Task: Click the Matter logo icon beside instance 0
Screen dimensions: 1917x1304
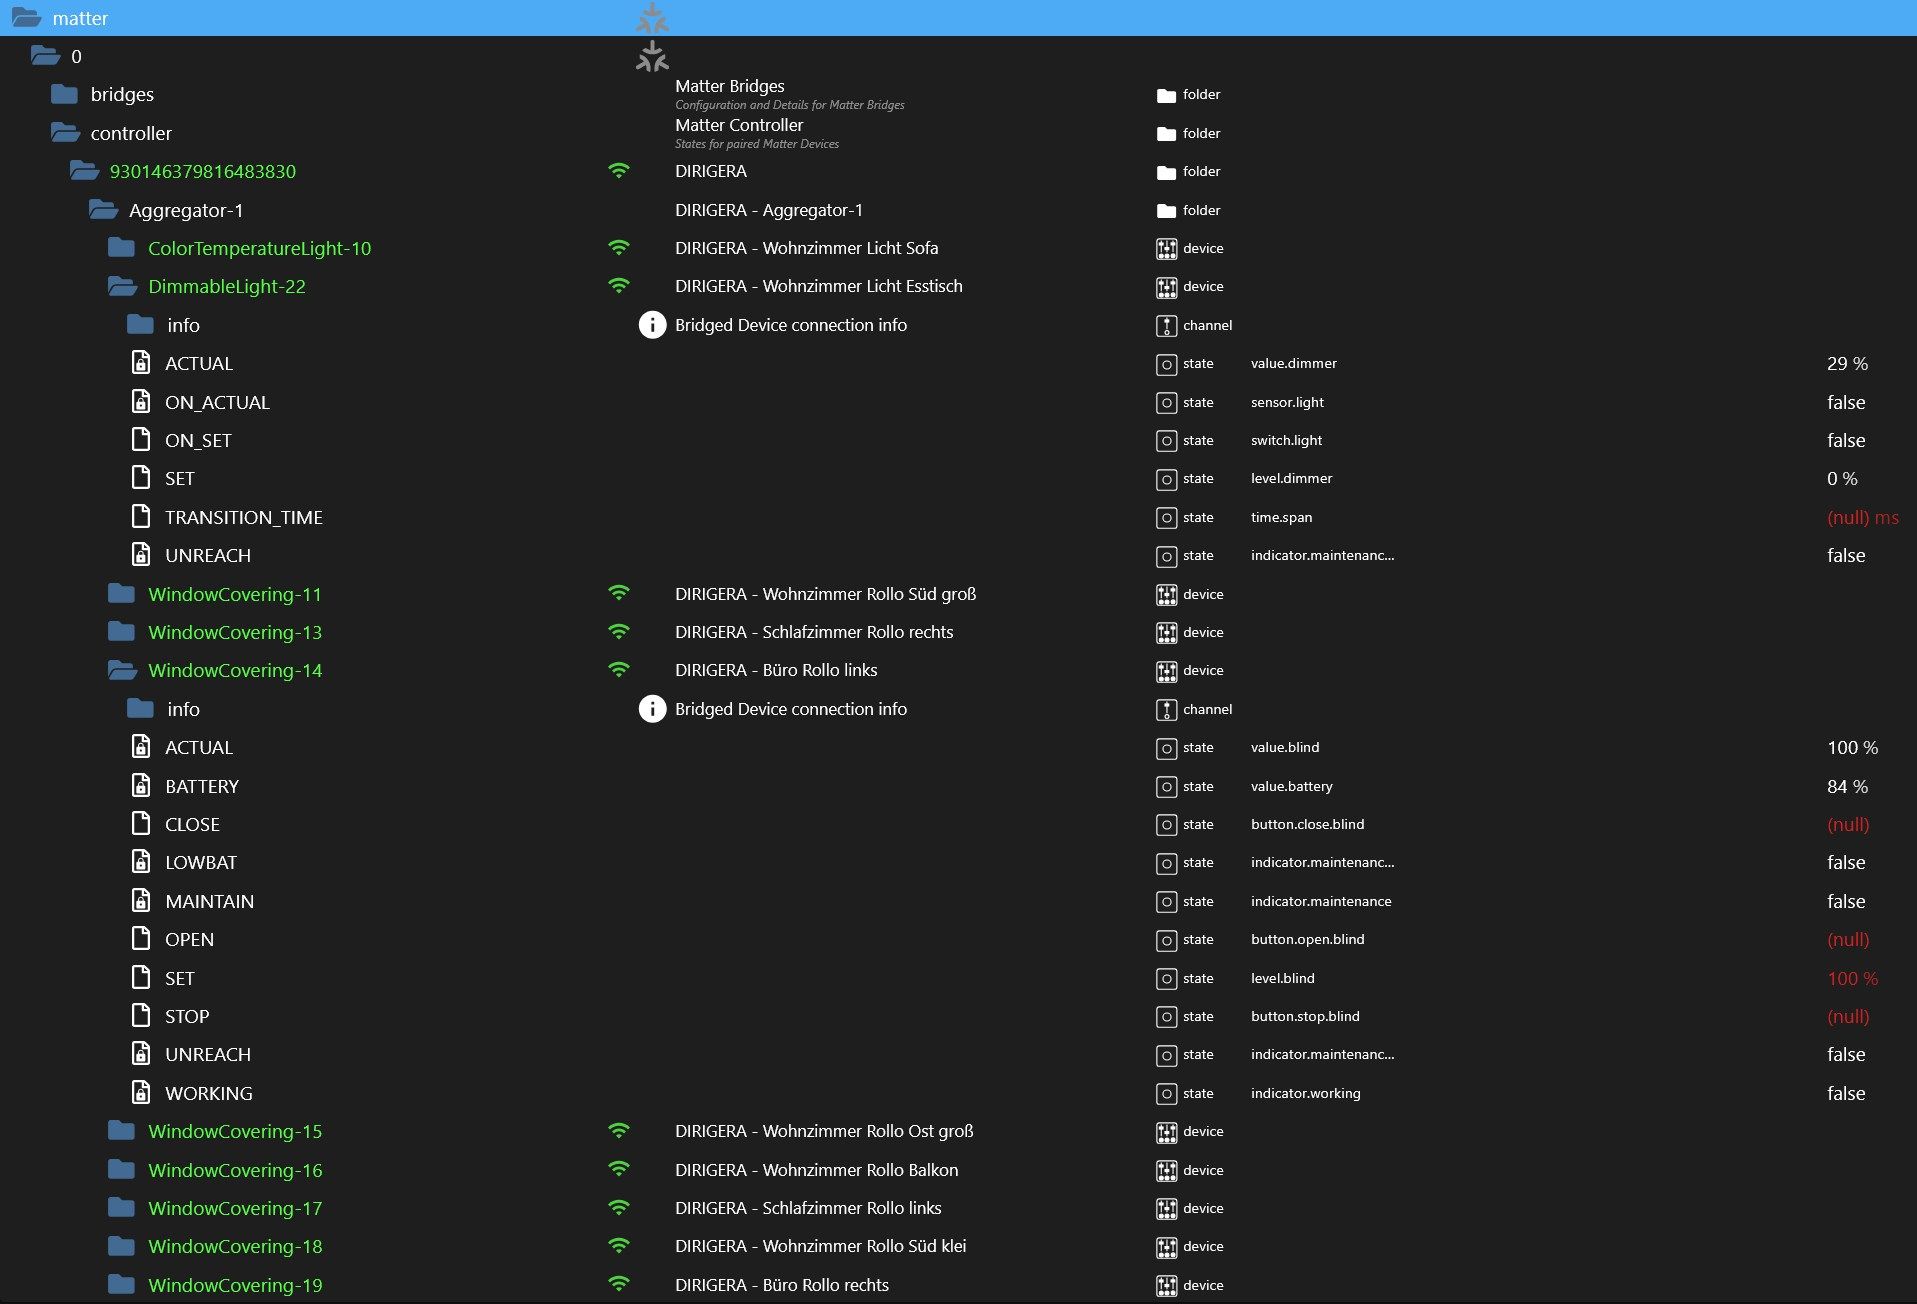Action: (x=652, y=57)
